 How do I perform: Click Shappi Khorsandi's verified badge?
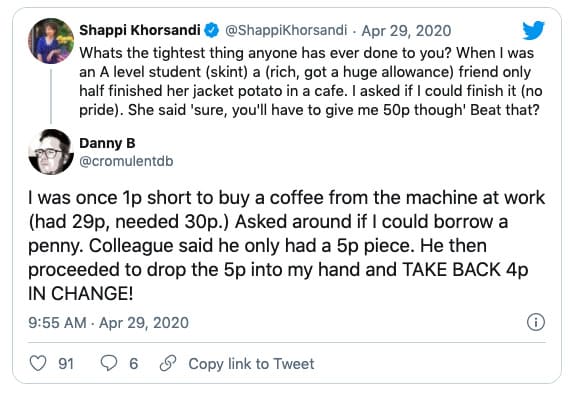tap(212, 30)
